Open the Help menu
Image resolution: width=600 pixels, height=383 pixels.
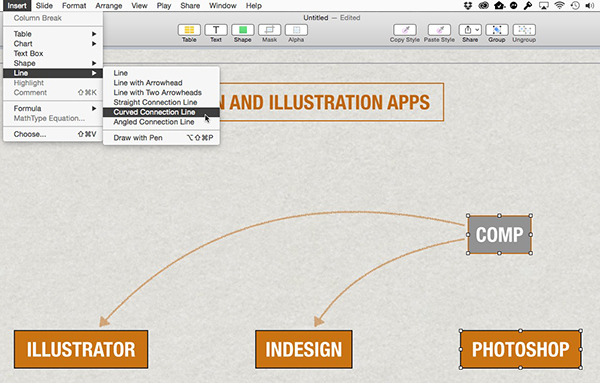click(x=254, y=5)
